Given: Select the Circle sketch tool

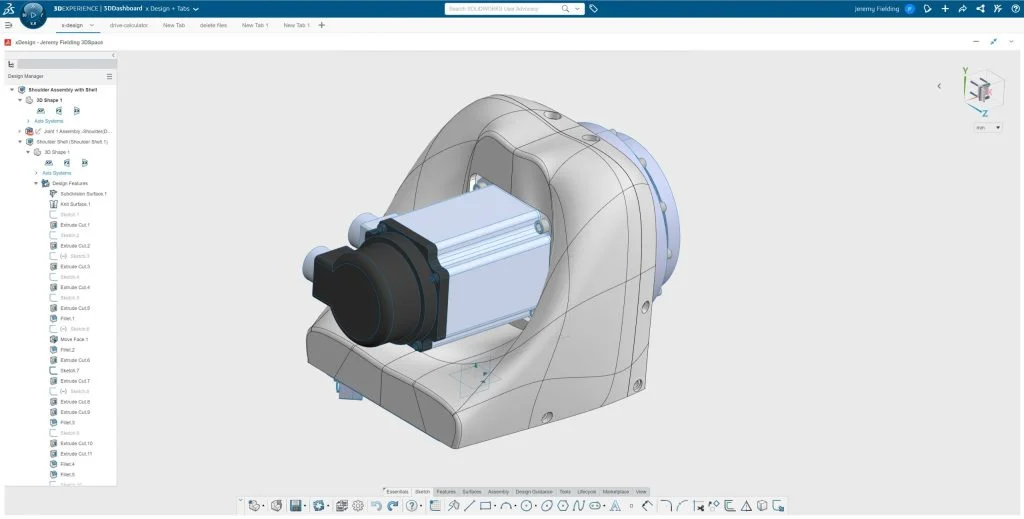Looking at the screenshot, I should 527,506.
